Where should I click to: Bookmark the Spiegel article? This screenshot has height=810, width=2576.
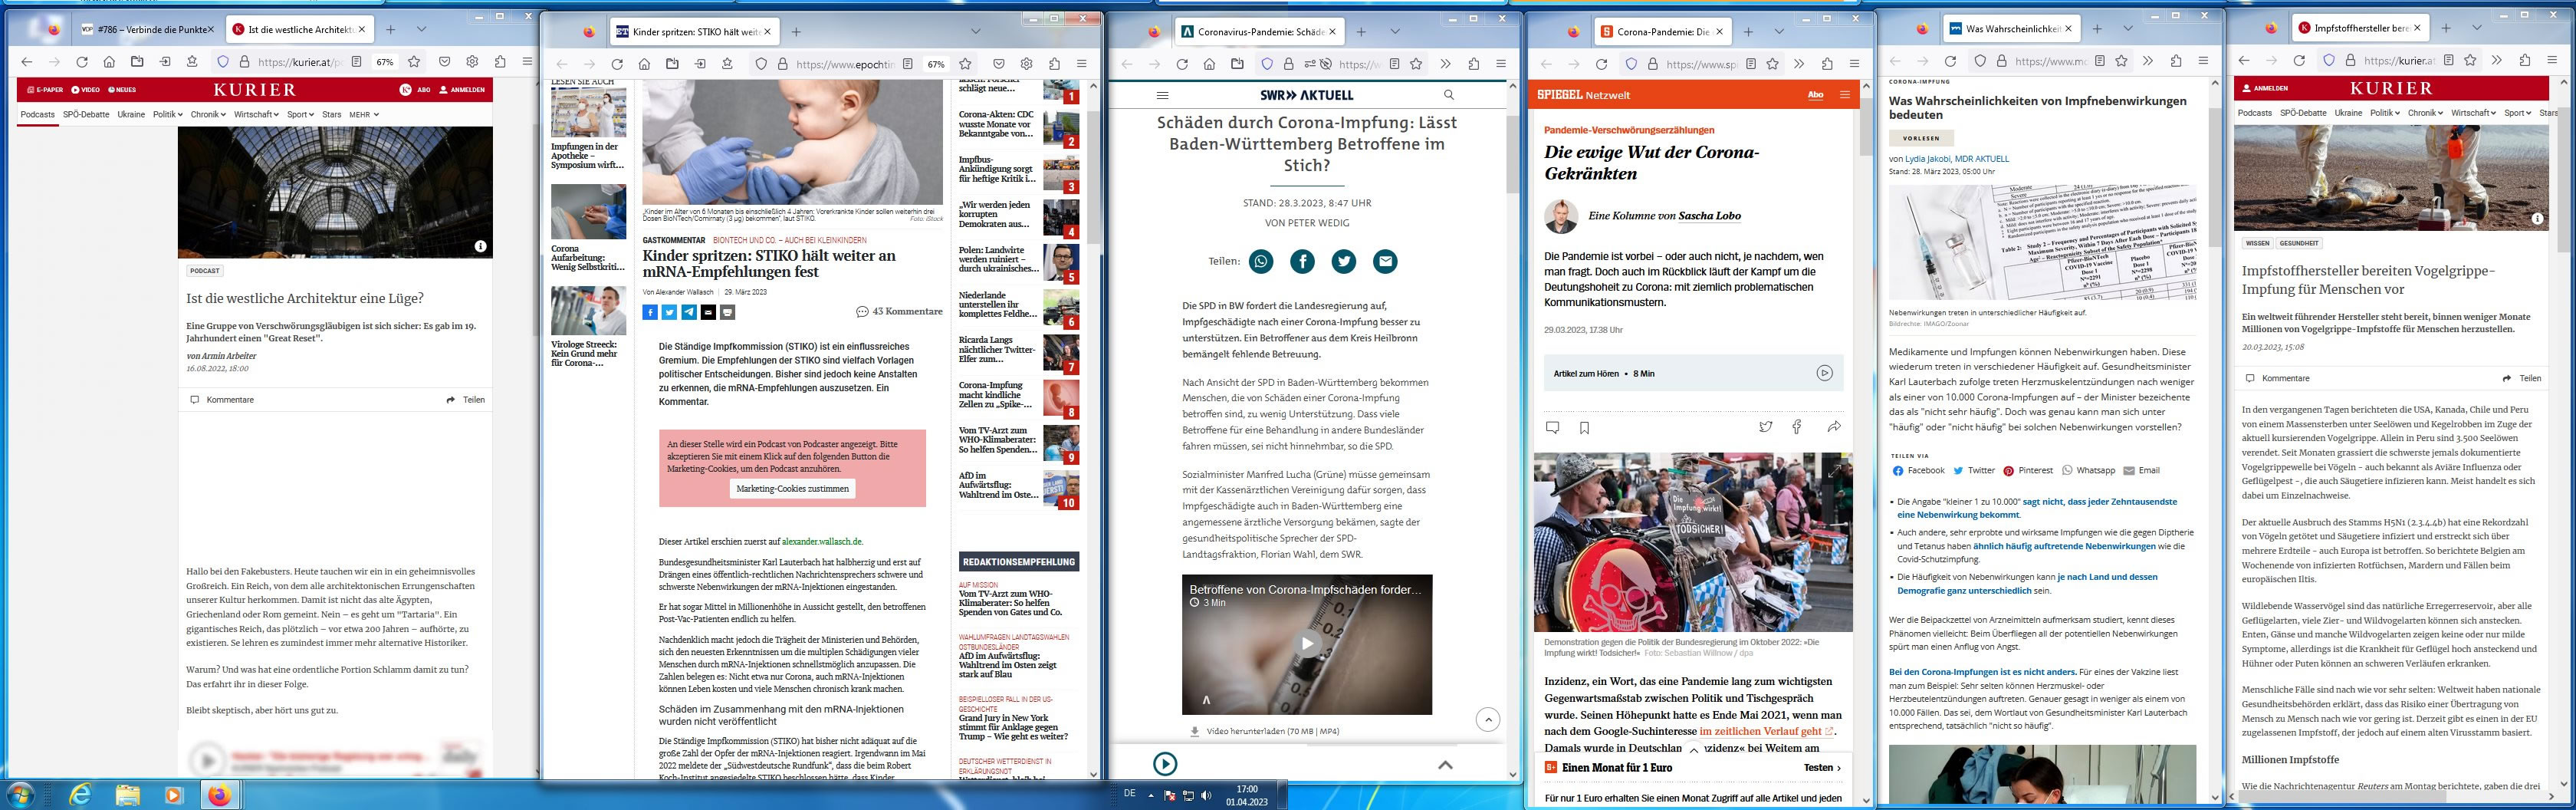(1584, 428)
